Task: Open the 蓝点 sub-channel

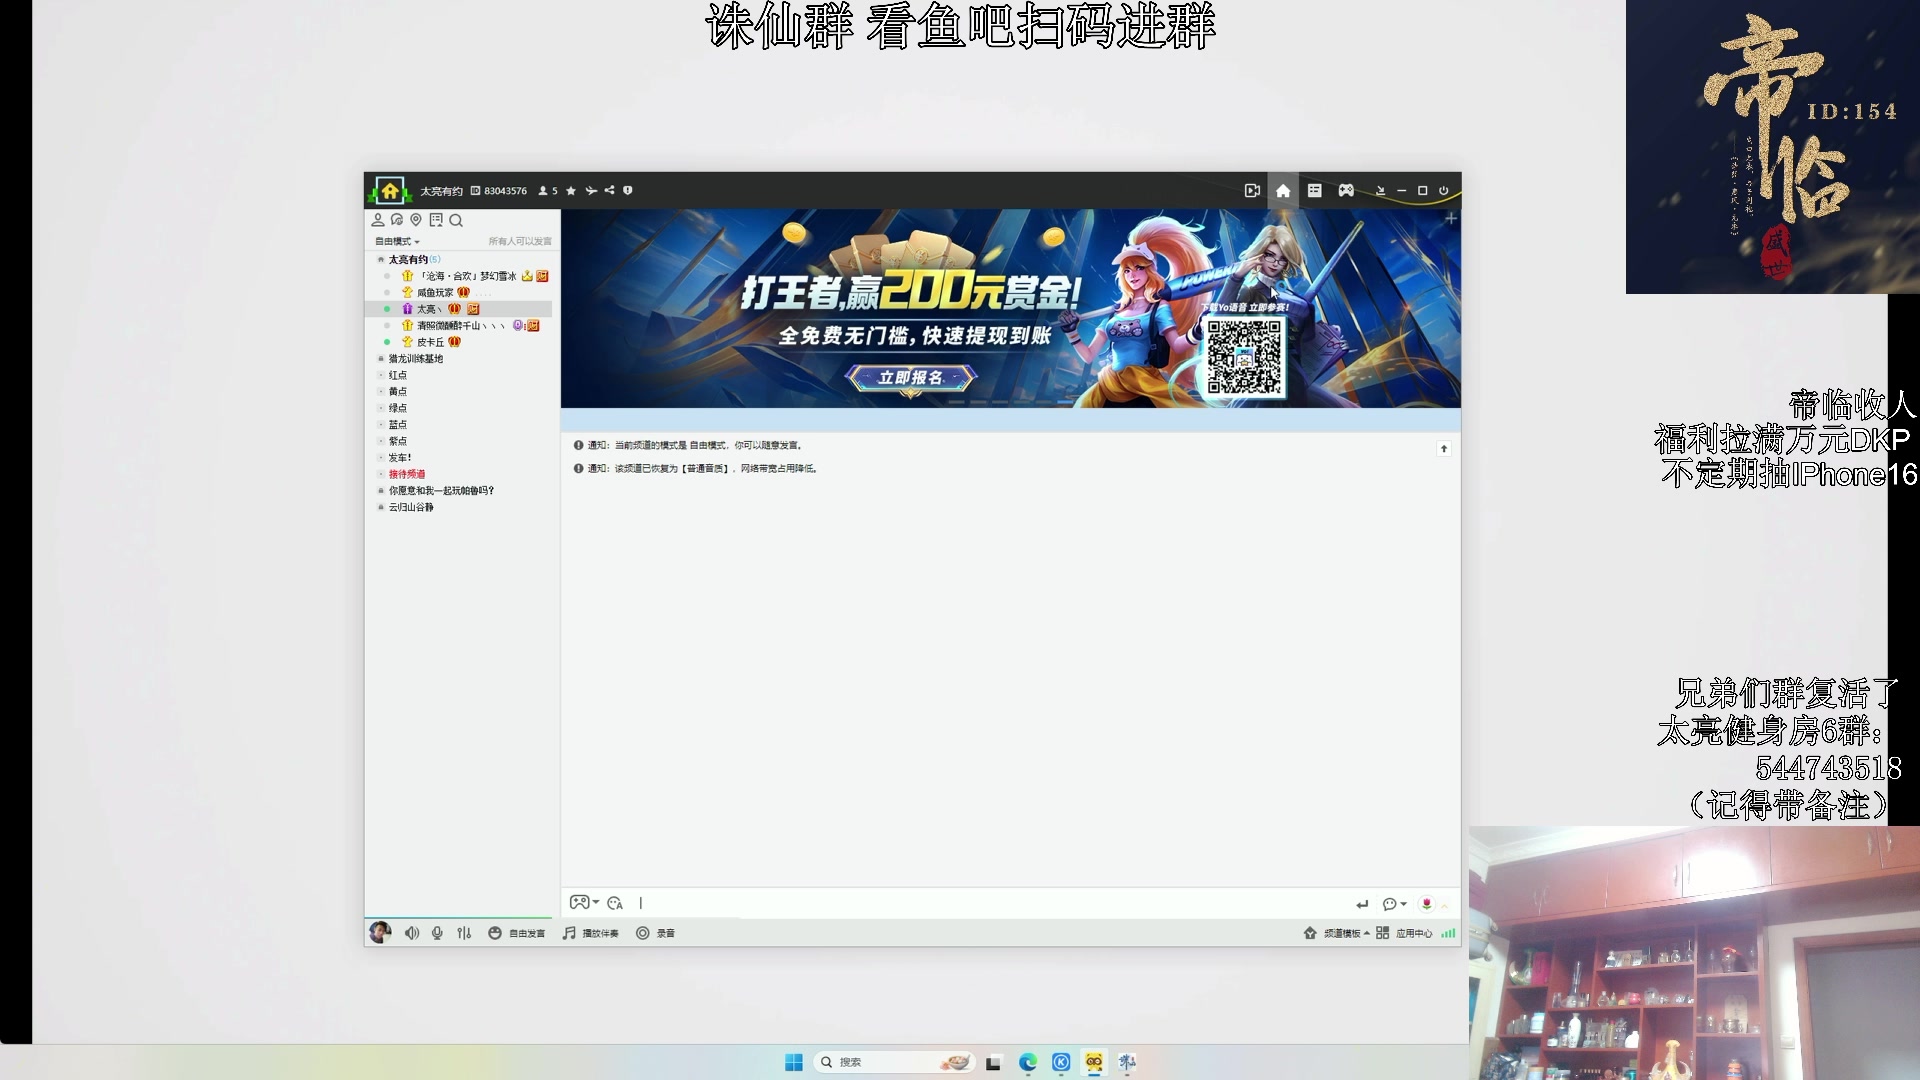Action: click(398, 425)
